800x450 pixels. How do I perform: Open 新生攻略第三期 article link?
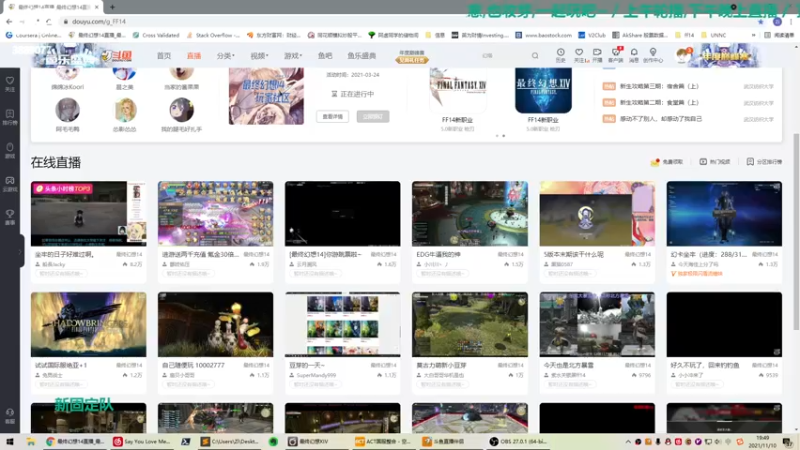659,86
